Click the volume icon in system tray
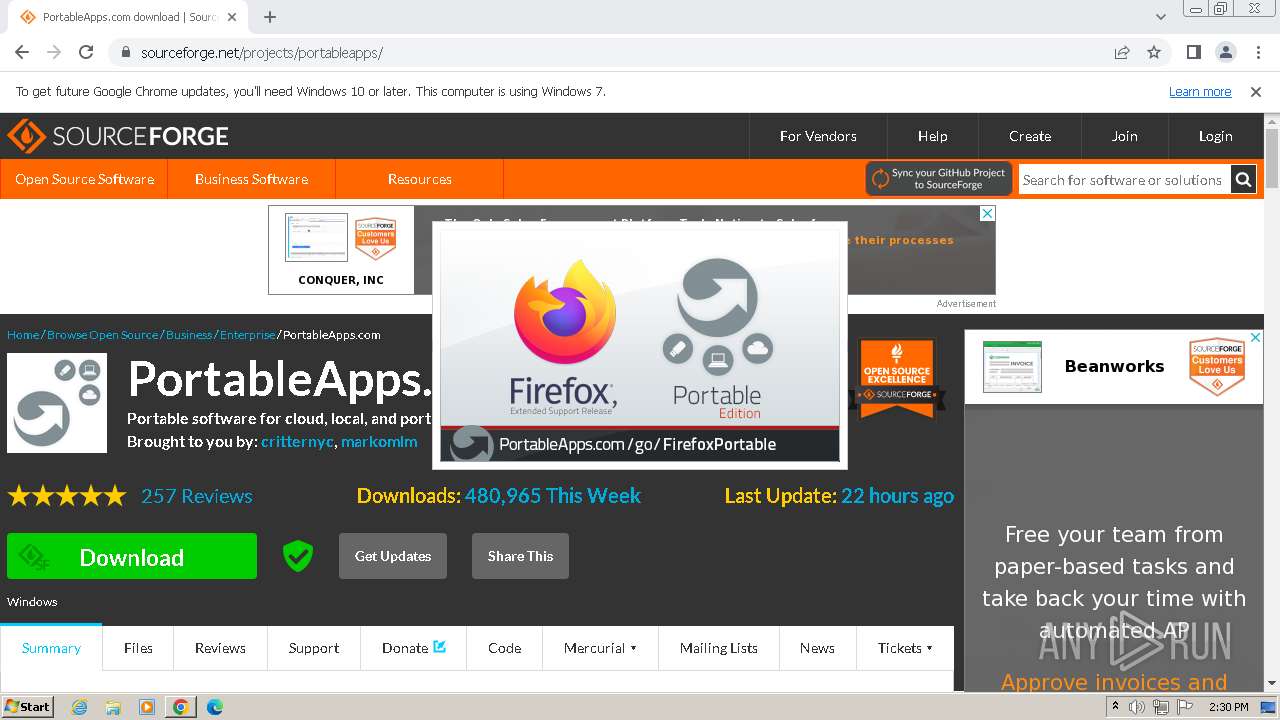This screenshot has width=1280, height=720. (x=1137, y=707)
